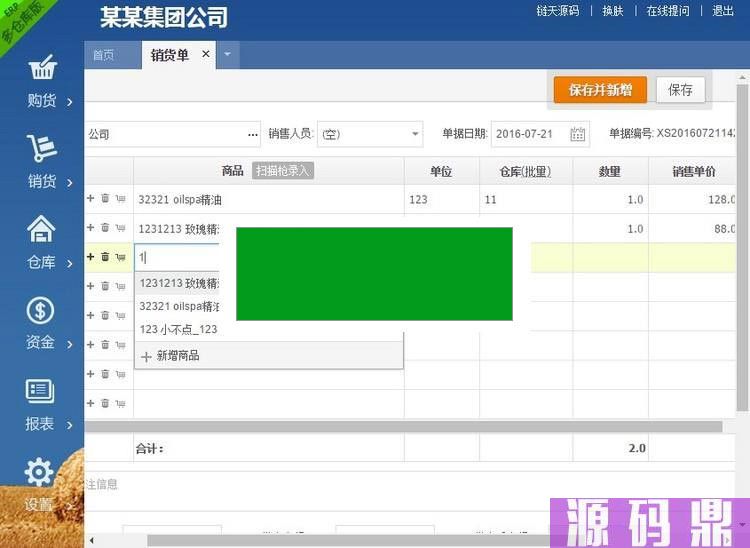Expand the 资金 sidebar submenu arrow
This screenshot has height=548, width=750.
click(x=70, y=344)
